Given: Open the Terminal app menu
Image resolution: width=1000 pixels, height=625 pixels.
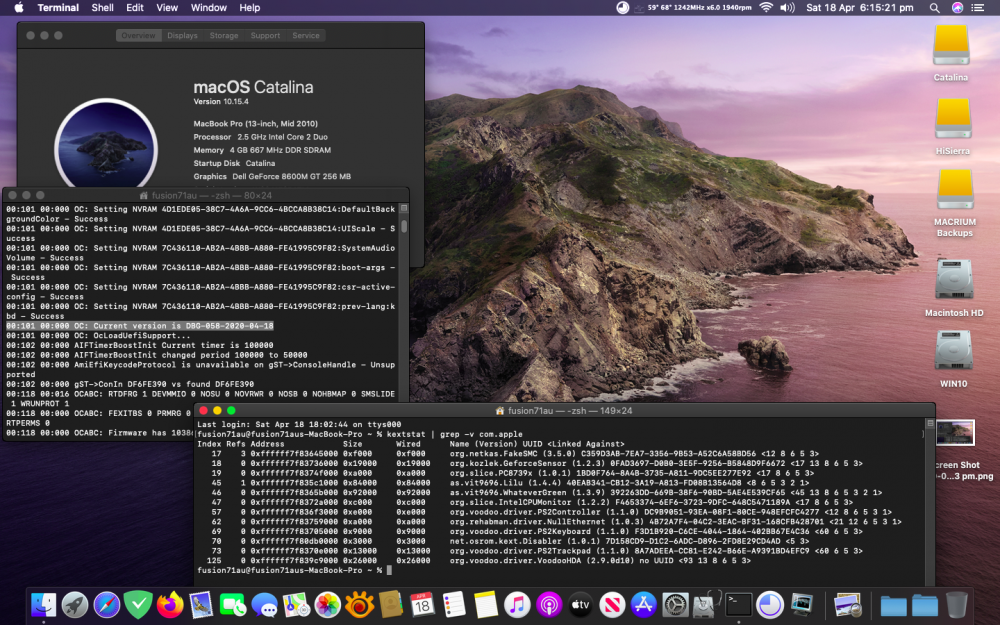Looking at the screenshot, I should [58, 8].
